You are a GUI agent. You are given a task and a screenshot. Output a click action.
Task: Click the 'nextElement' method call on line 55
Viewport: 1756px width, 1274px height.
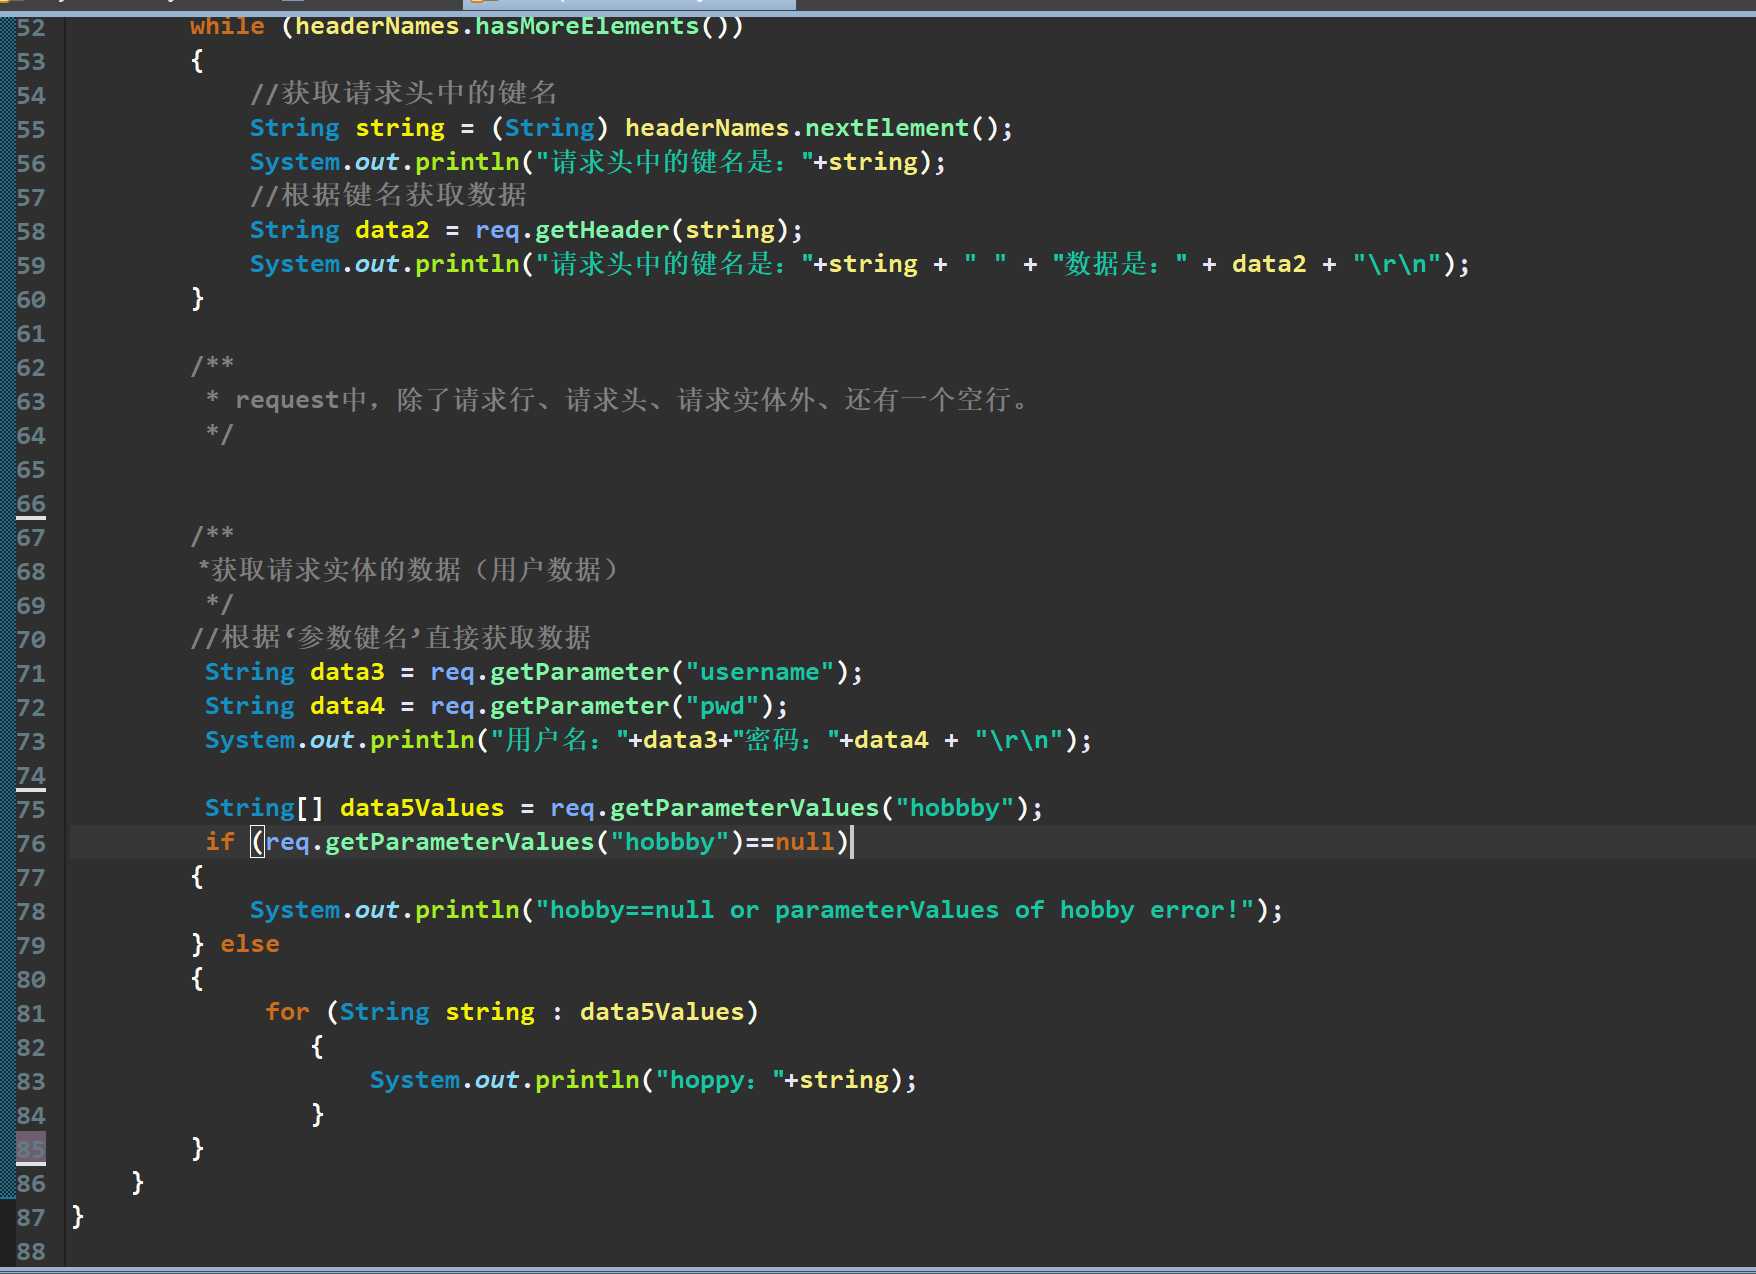887,128
